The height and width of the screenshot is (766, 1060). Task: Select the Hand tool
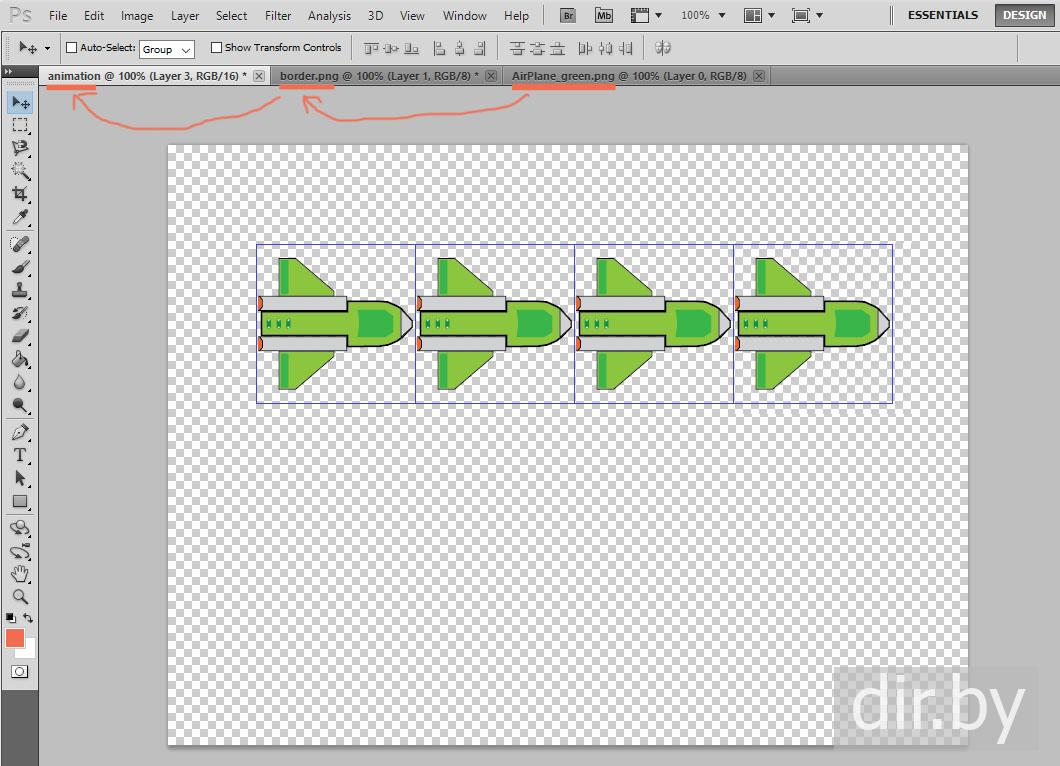click(20, 574)
